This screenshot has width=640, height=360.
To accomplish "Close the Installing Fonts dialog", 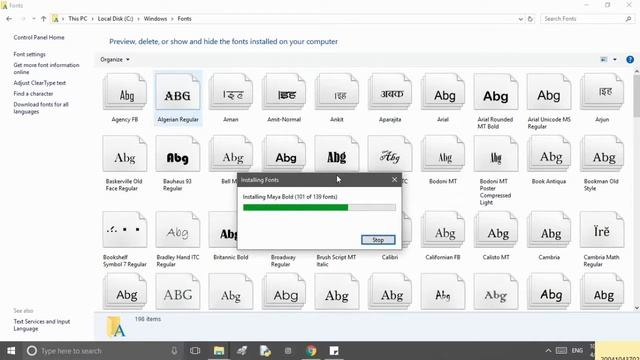I will click(394, 180).
